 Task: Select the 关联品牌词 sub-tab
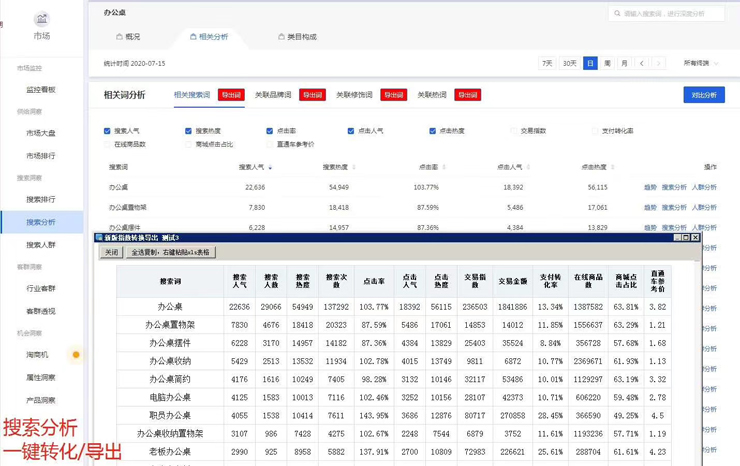(273, 95)
